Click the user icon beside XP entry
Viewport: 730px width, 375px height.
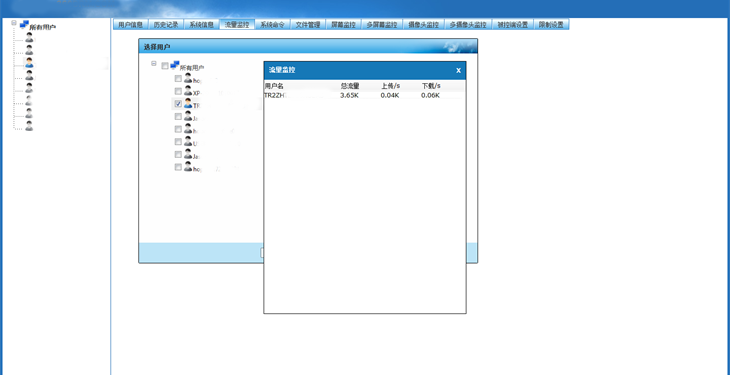point(188,91)
